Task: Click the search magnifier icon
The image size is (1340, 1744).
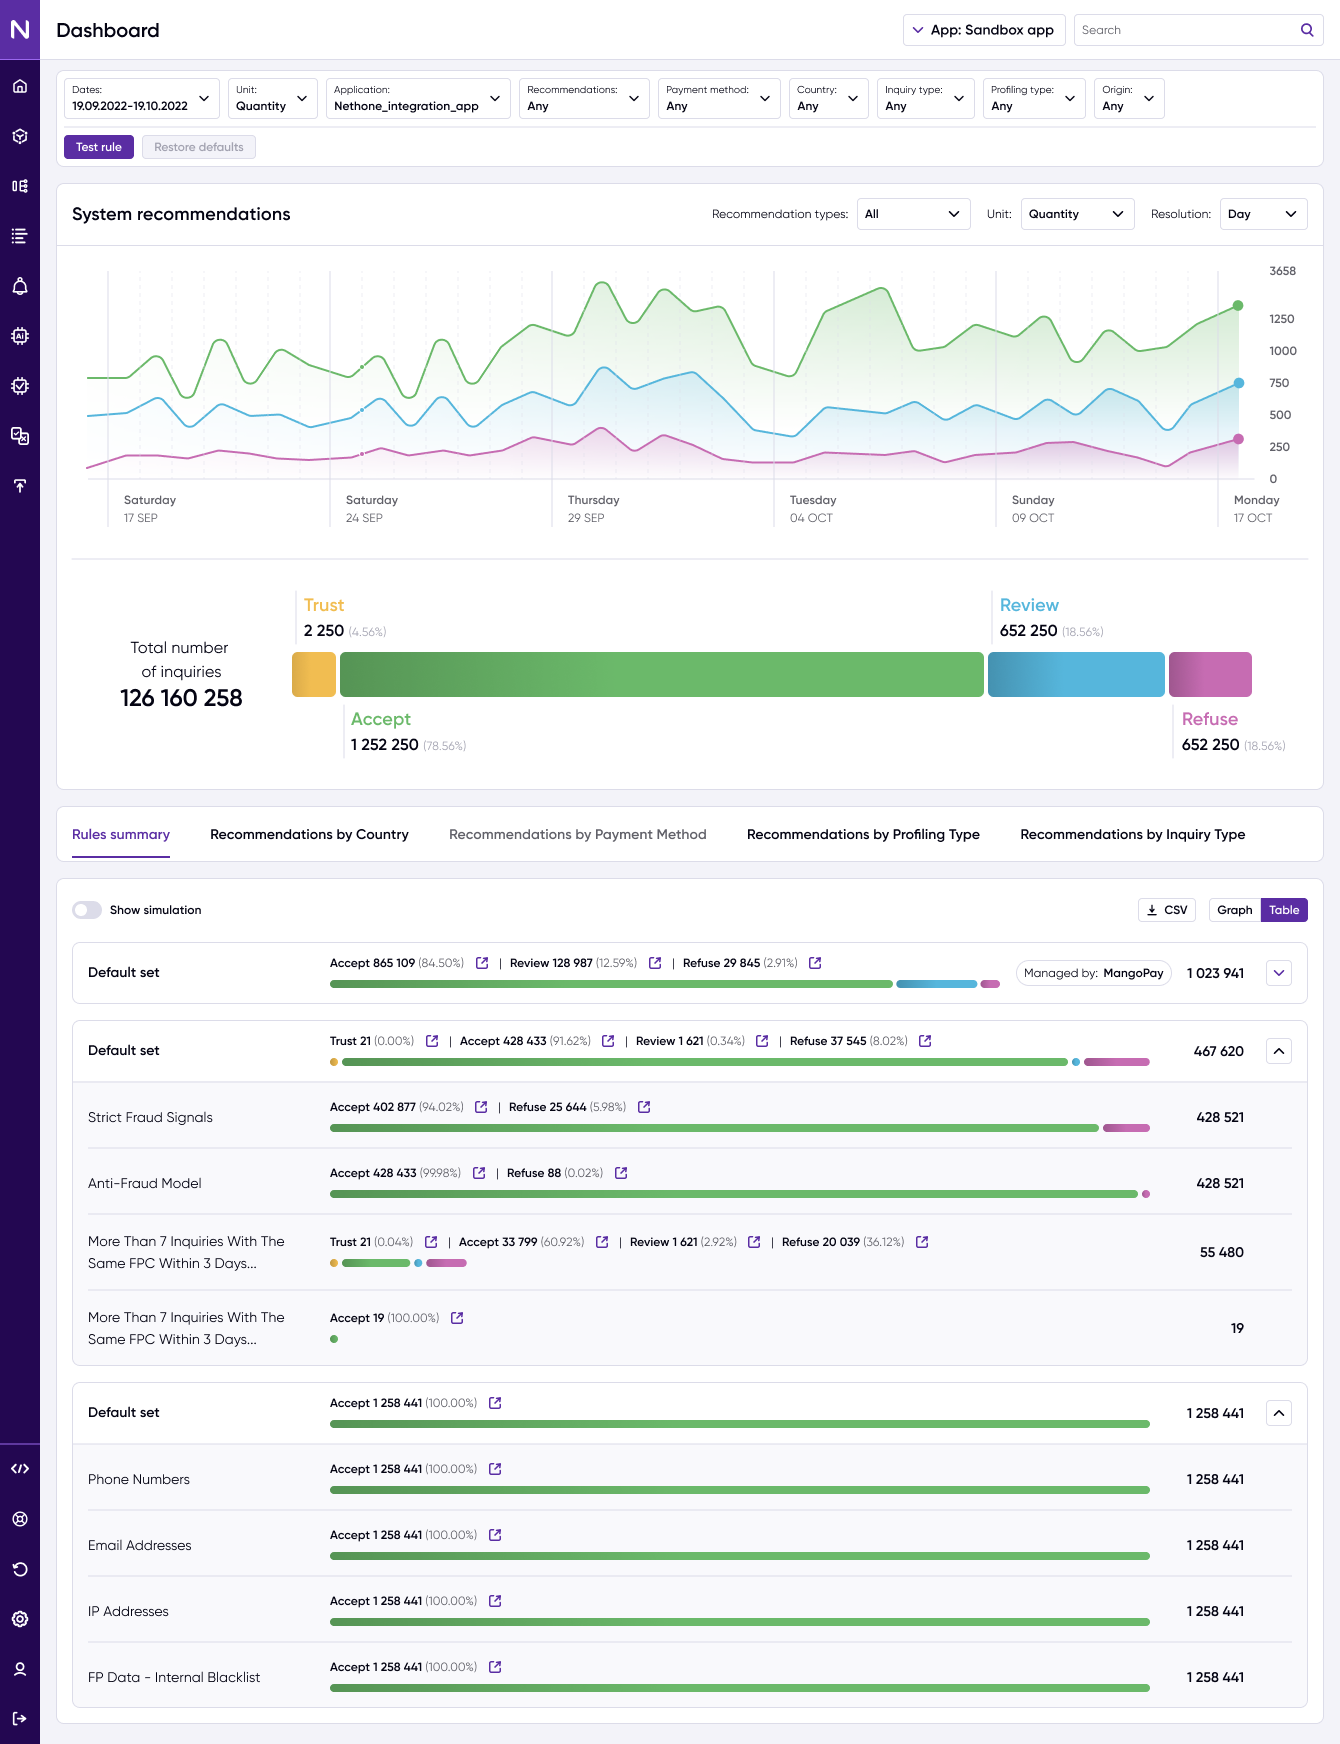Action: [1306, 30]
